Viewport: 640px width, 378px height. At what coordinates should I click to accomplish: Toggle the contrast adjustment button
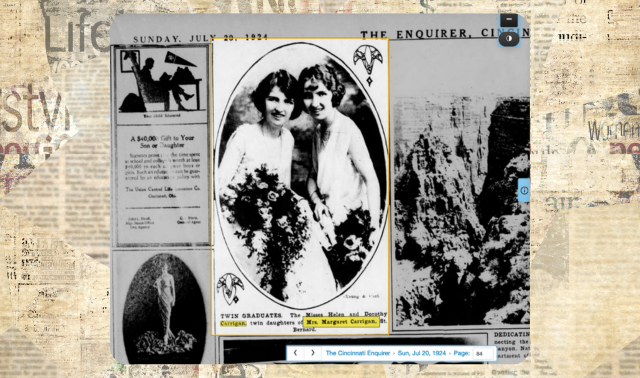[509, 38]
